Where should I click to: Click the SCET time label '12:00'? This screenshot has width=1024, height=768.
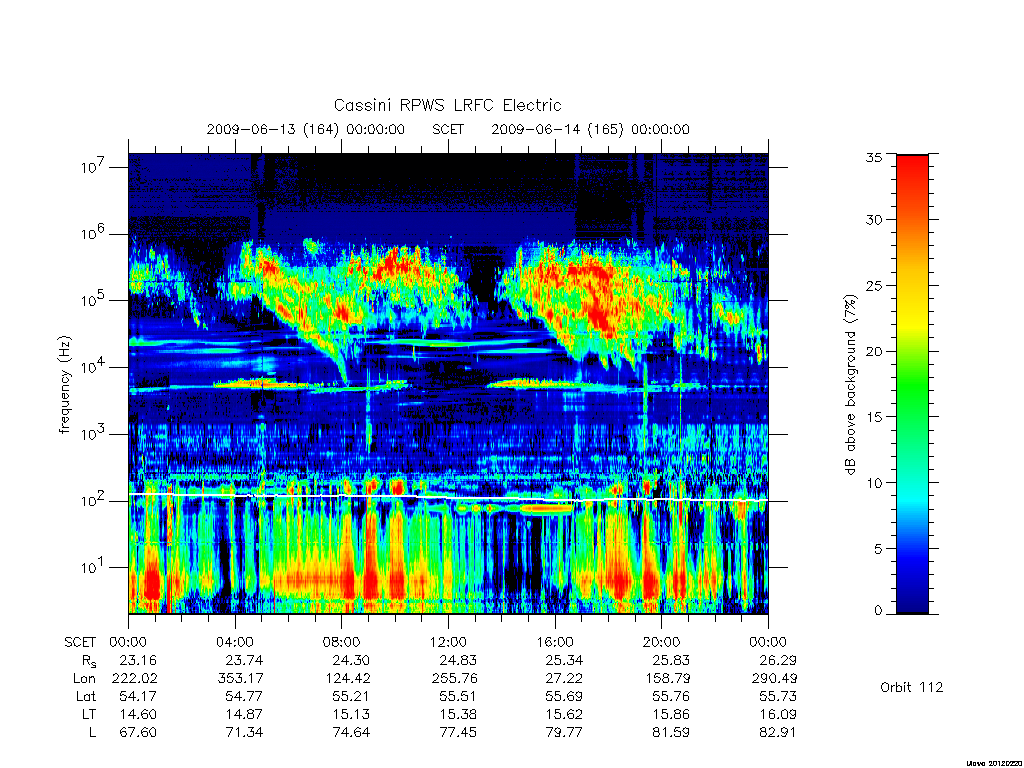448,642
